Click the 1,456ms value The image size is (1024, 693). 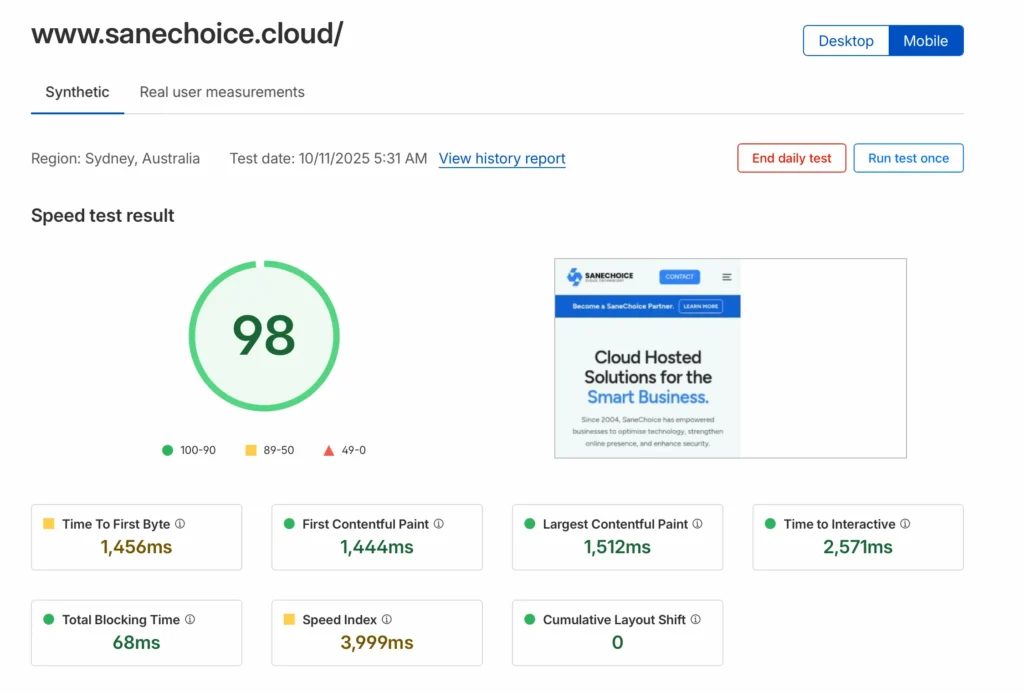click(136, 547)
